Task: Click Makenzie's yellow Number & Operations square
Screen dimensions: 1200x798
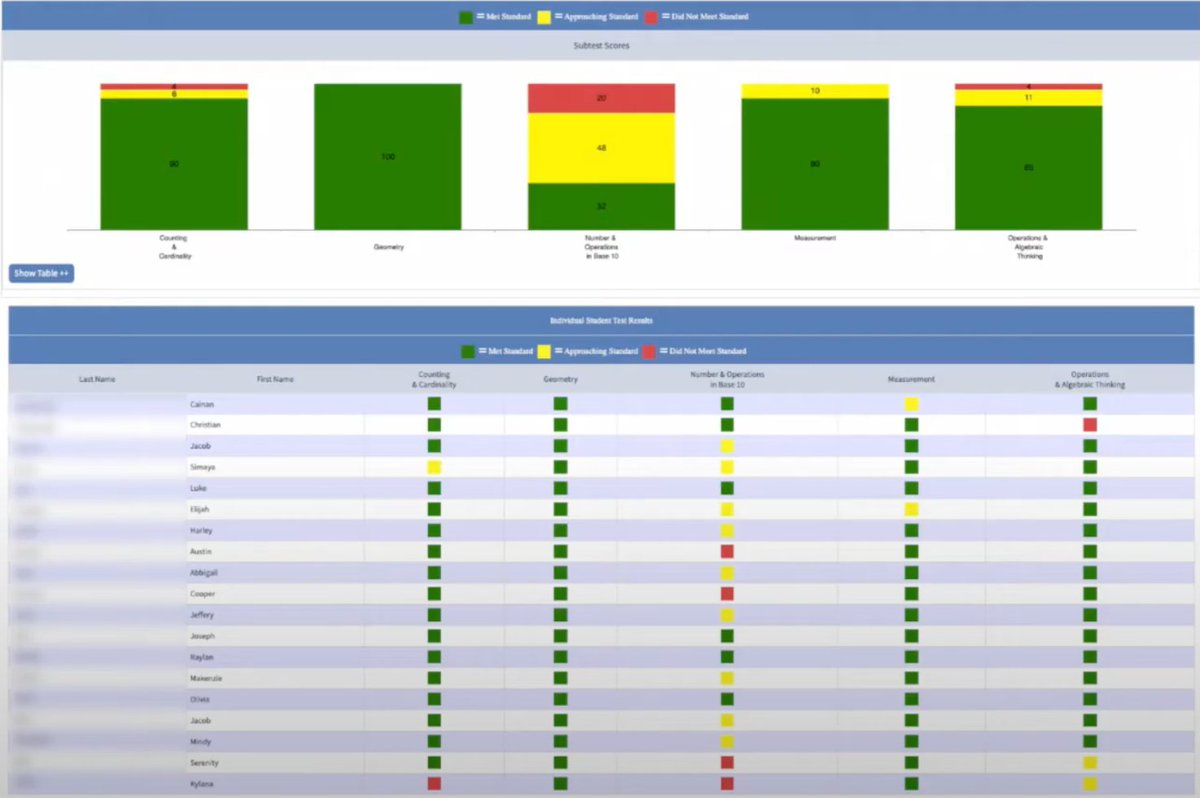Action: (727, 678)
